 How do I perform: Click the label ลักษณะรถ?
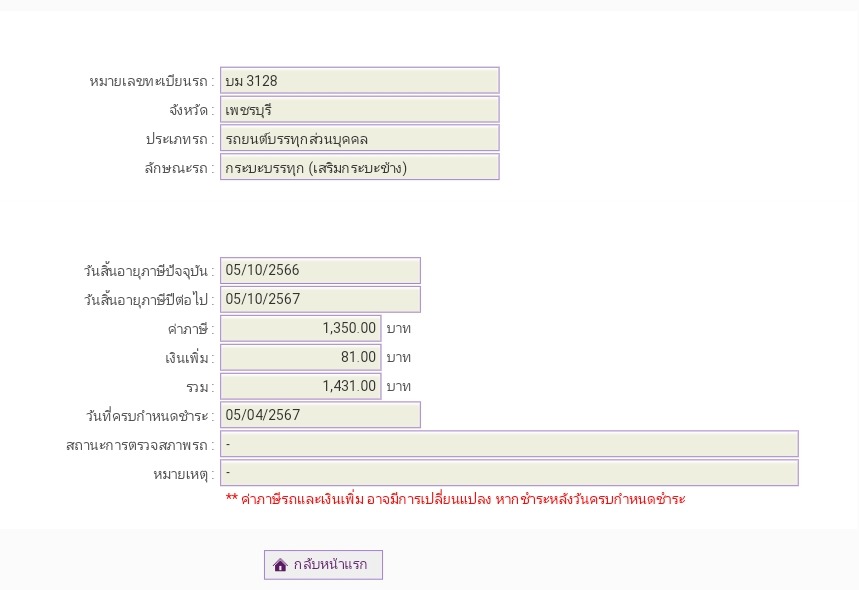click(180, 168)
